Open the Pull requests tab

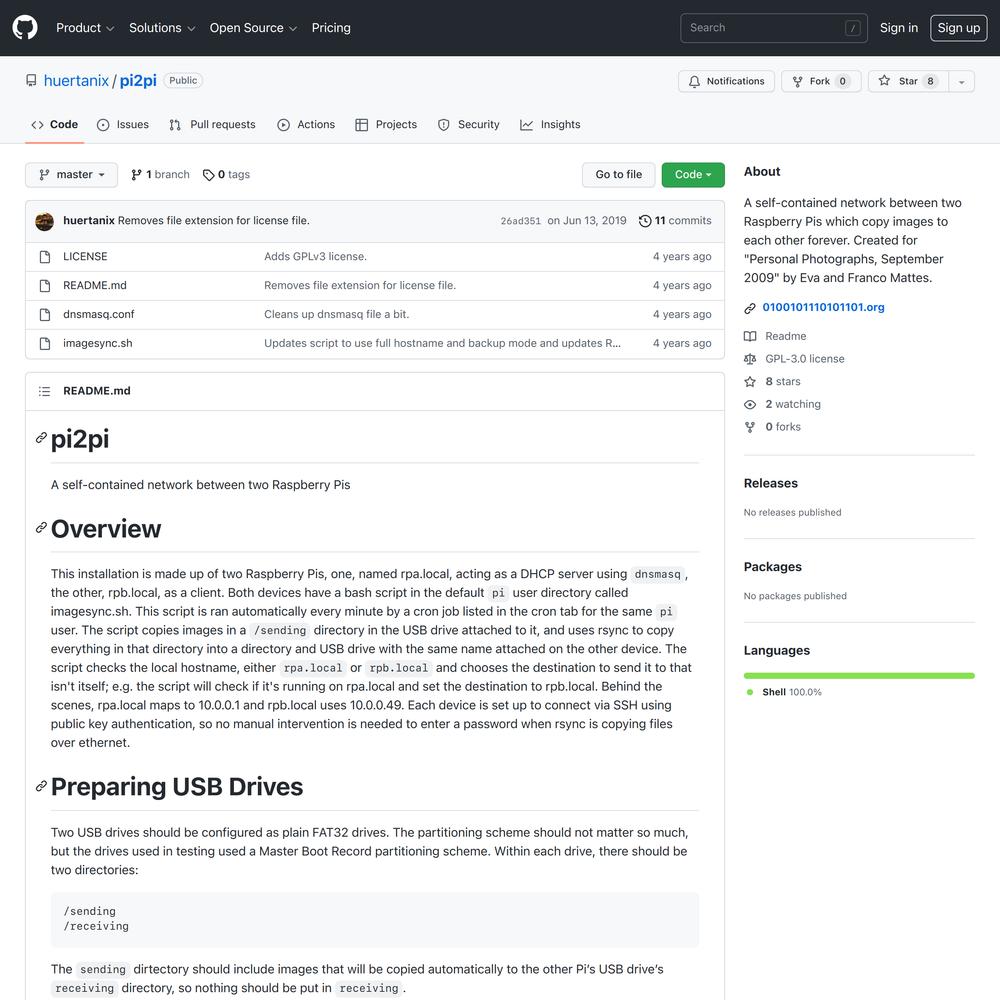click(x=212, y=125)
